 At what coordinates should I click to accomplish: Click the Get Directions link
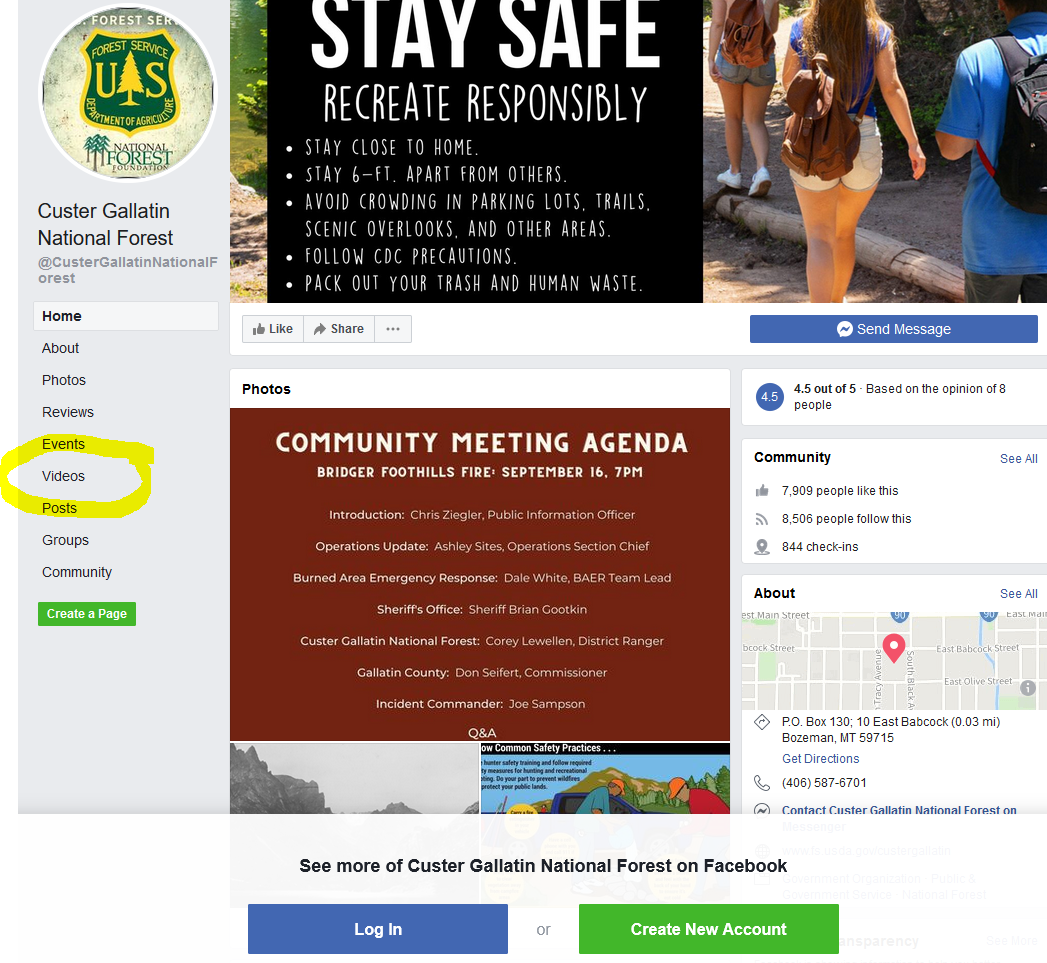click(820, 759)
